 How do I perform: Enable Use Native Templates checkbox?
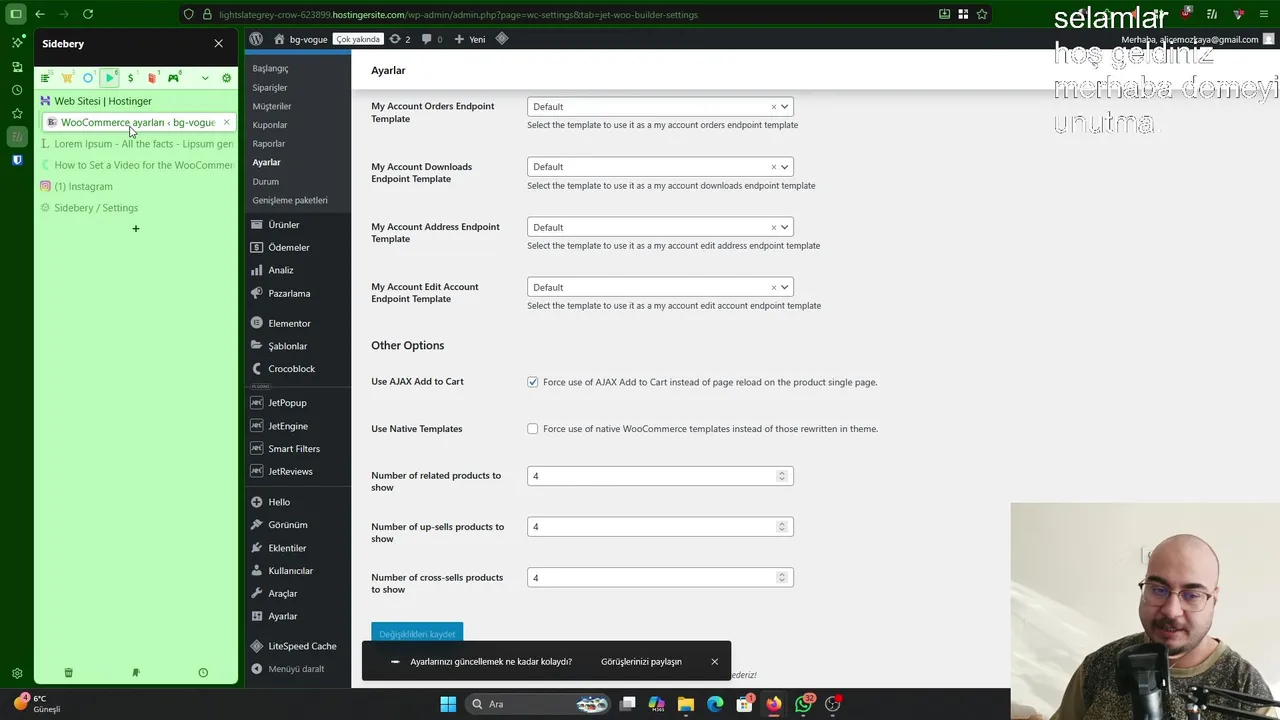pyautogui.click(x=533, y=429)
